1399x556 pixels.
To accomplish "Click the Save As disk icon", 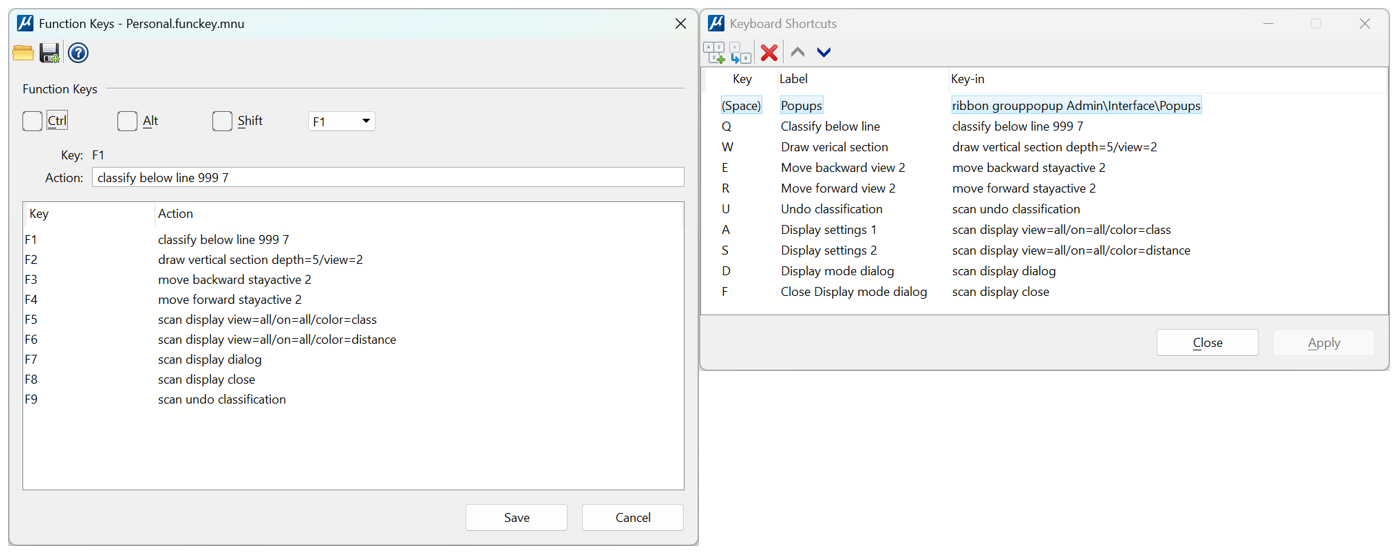I will [x=50, y=53].
